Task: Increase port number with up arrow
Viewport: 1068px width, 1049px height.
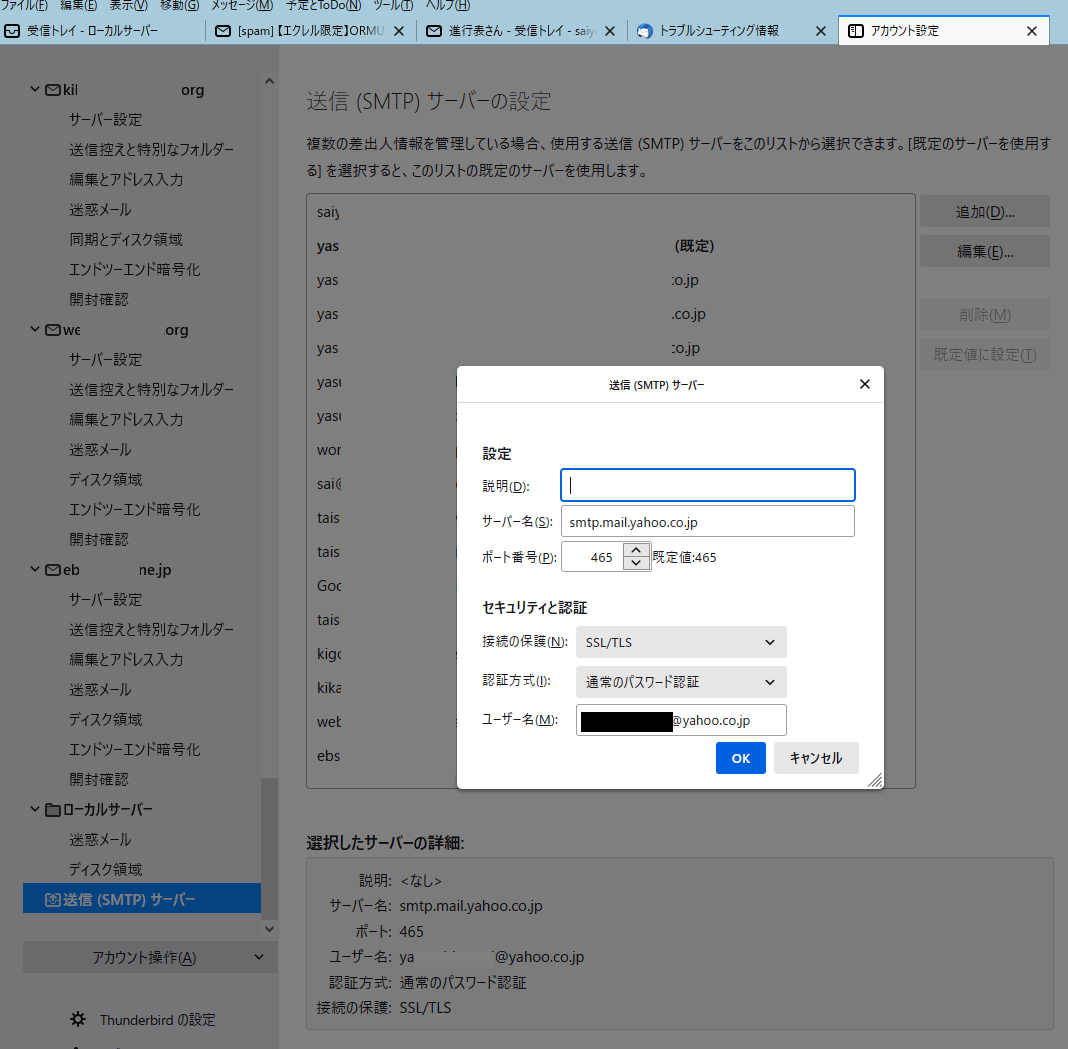Action: [x=636, y=550]
